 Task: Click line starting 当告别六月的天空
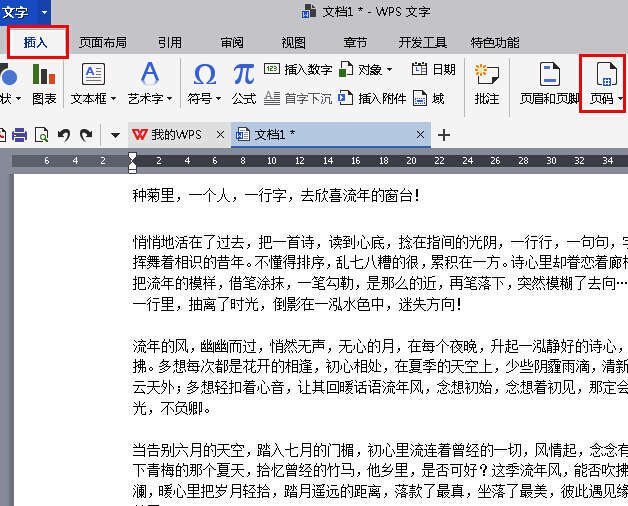(x=380, y=450)
